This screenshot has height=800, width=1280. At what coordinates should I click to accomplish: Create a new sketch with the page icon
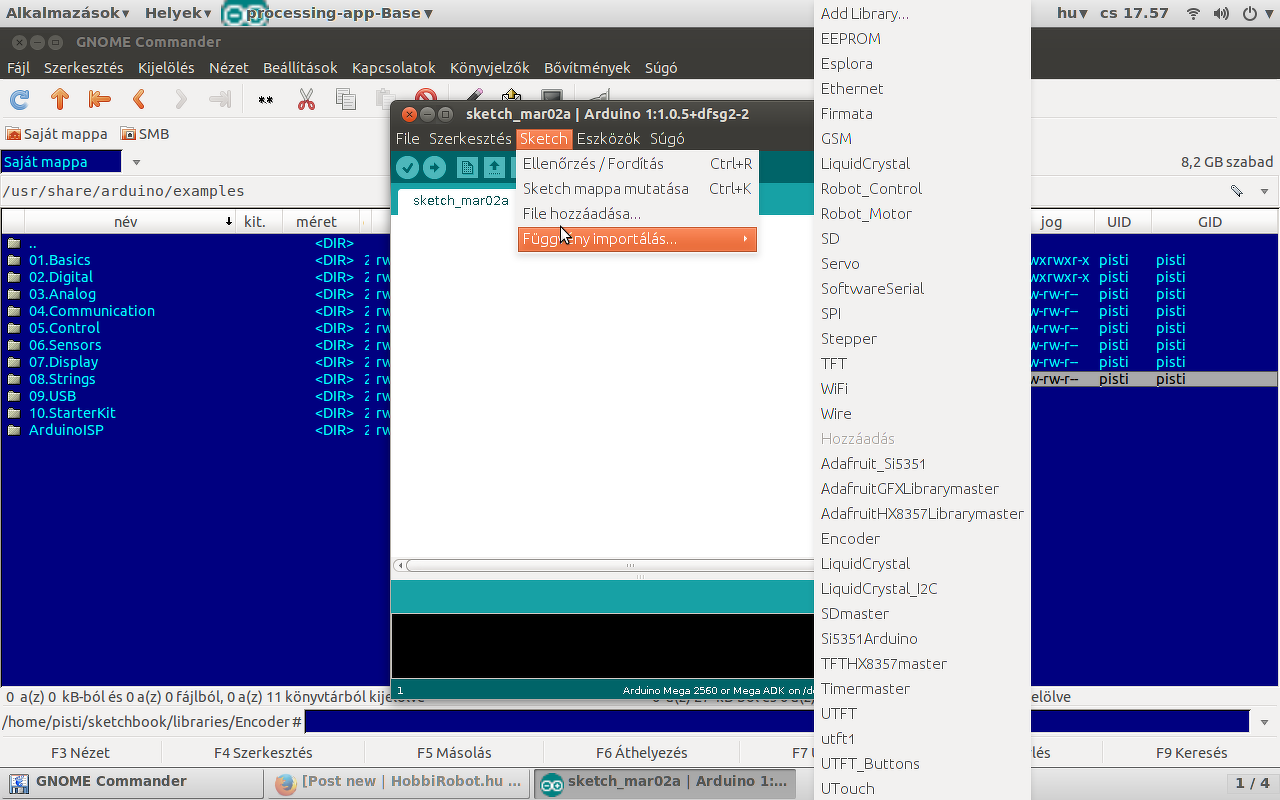[x=467, y=167]
